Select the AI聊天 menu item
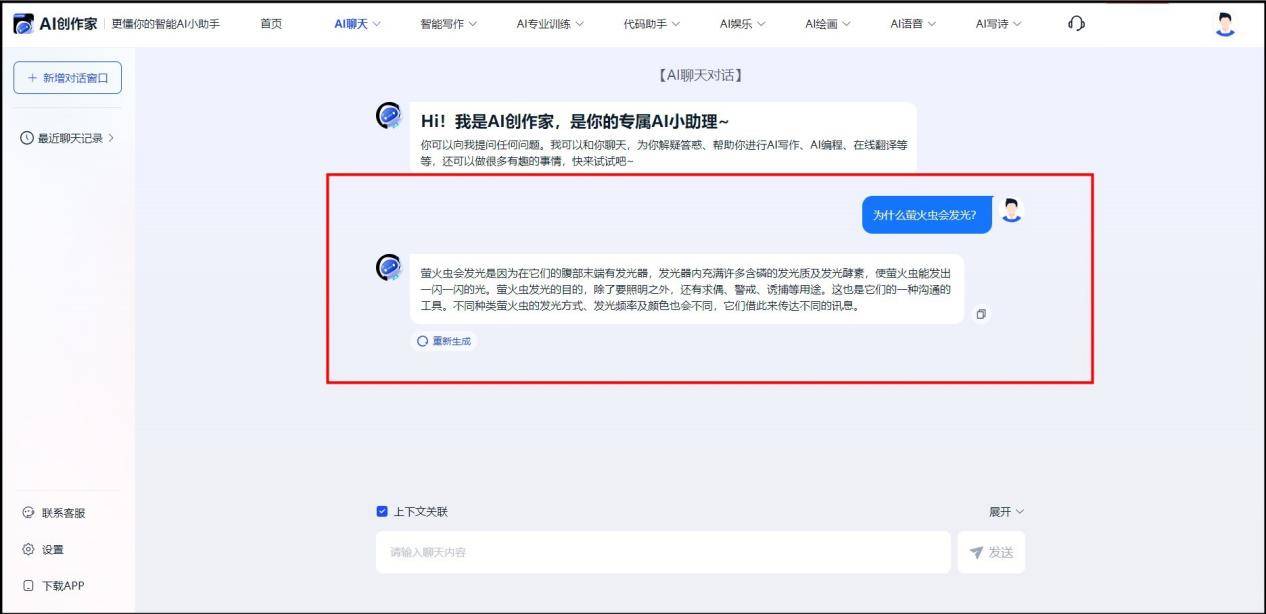Viewport: 1266px width, 614px height. (357, 24)
